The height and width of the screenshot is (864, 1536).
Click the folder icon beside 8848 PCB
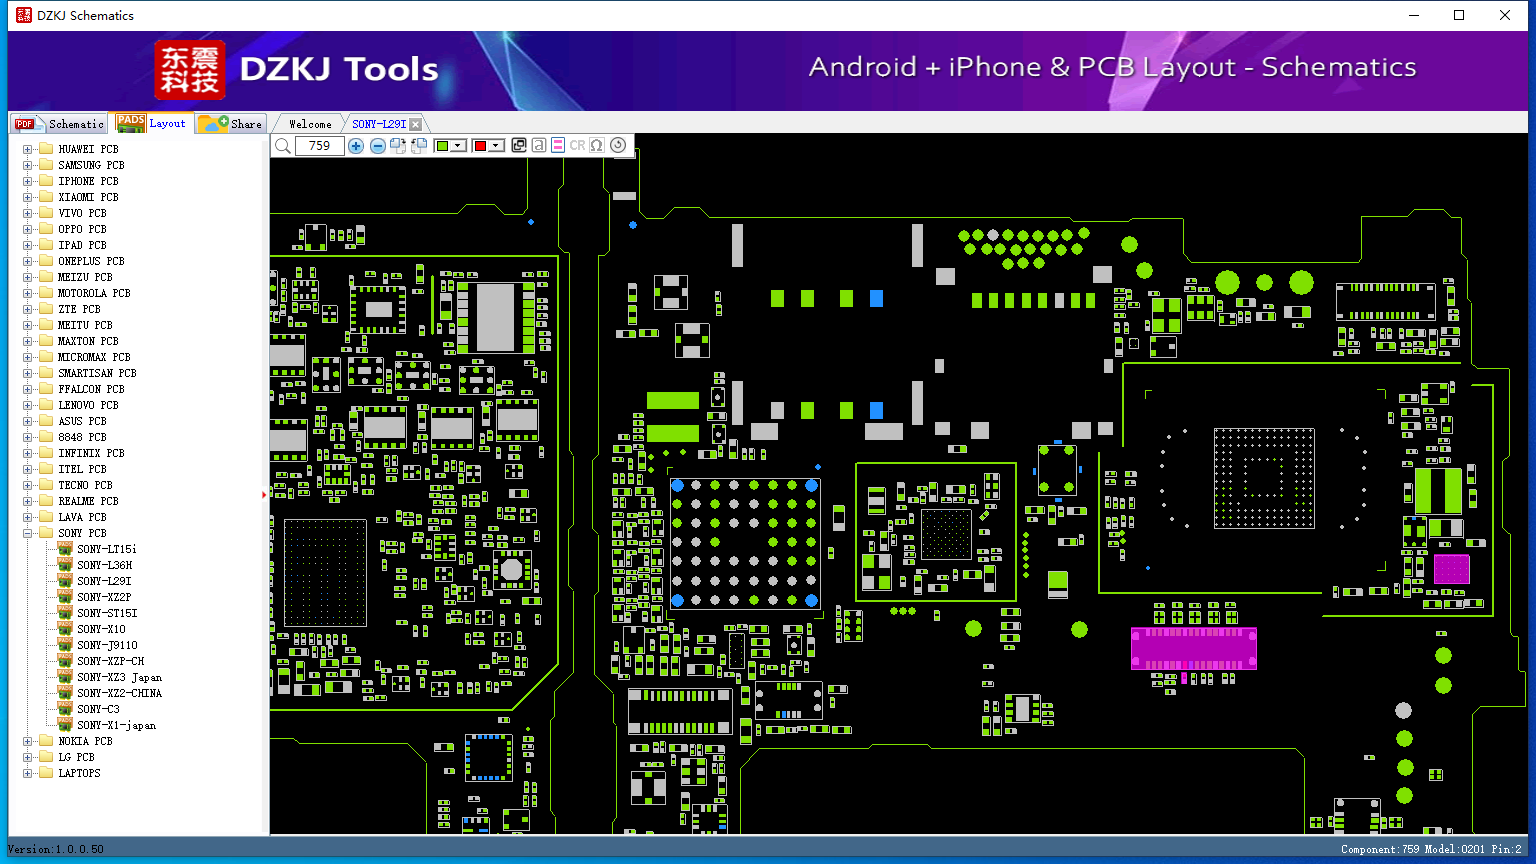point(45,437)
